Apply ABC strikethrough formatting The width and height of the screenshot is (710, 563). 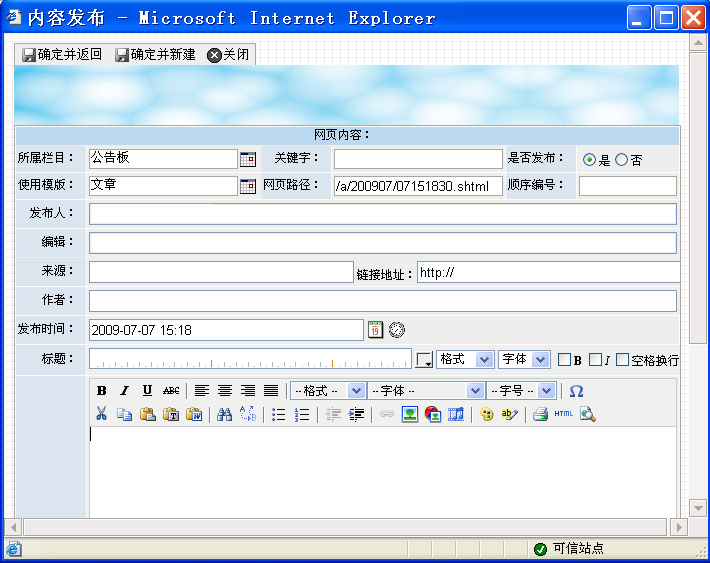(171, 390)
